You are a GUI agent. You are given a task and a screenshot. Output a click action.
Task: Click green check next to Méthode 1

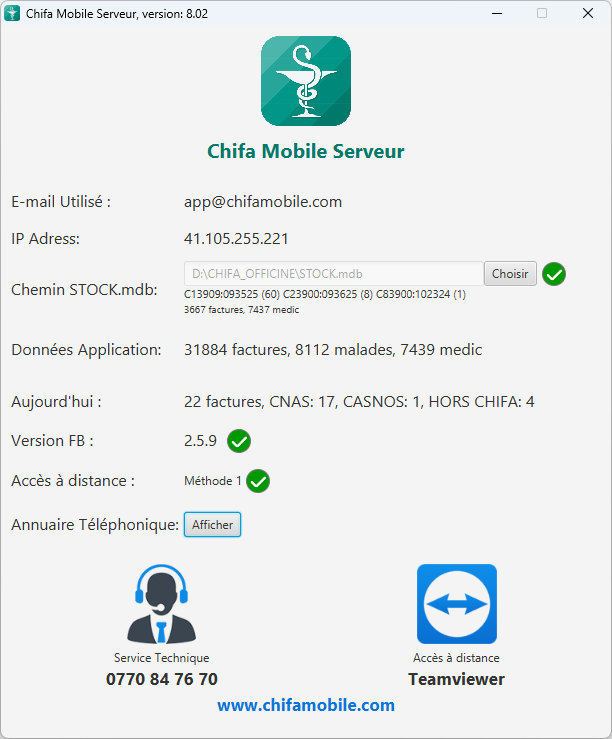point(258,481)
